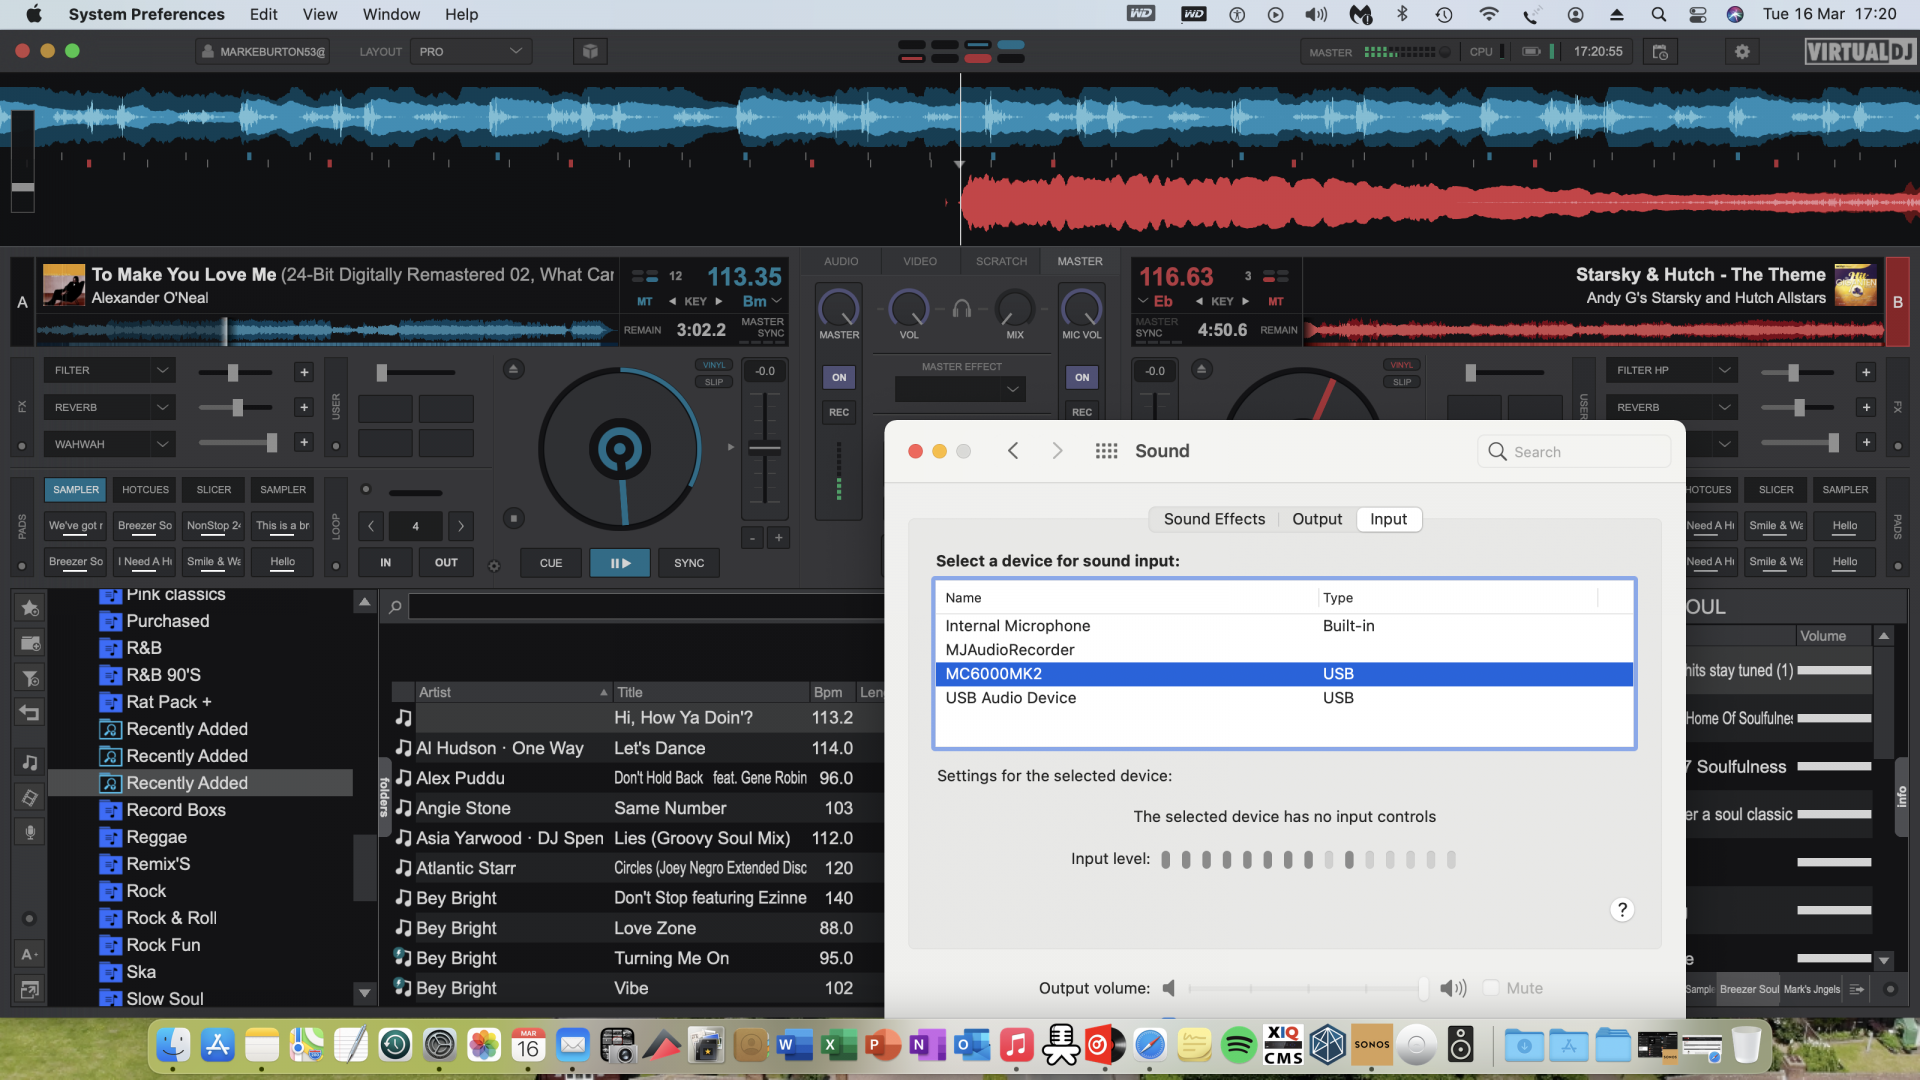Toggle microphone ON button in mixer
The height and width of the screenshot is (1080, 1920).
1082,377
